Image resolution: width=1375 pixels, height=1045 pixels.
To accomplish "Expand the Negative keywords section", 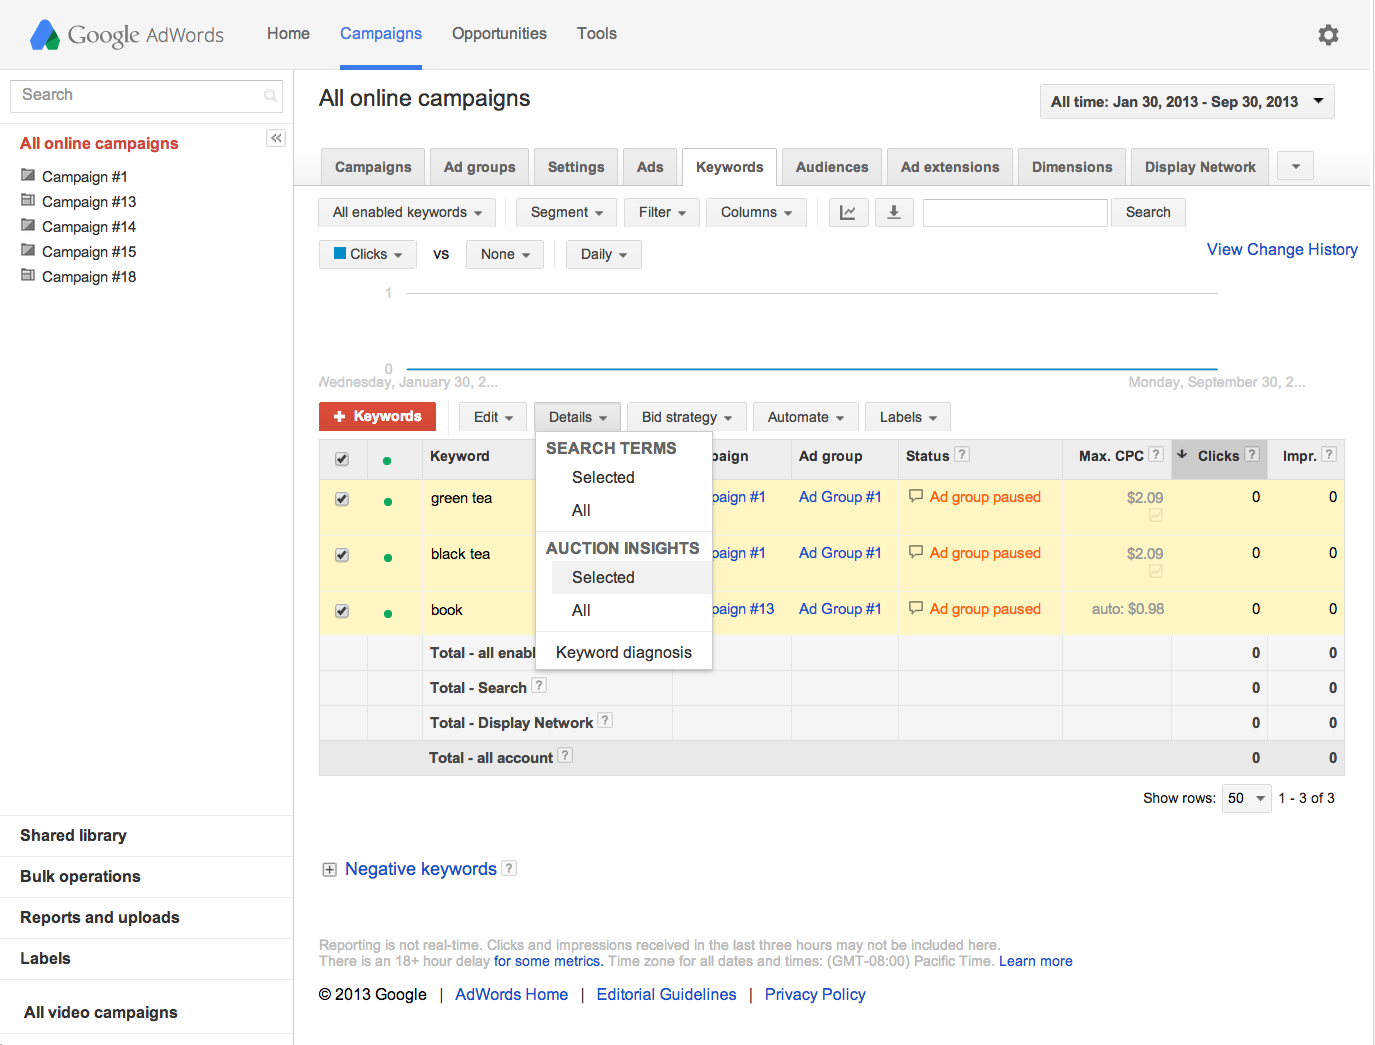I will tap(329, 870).
